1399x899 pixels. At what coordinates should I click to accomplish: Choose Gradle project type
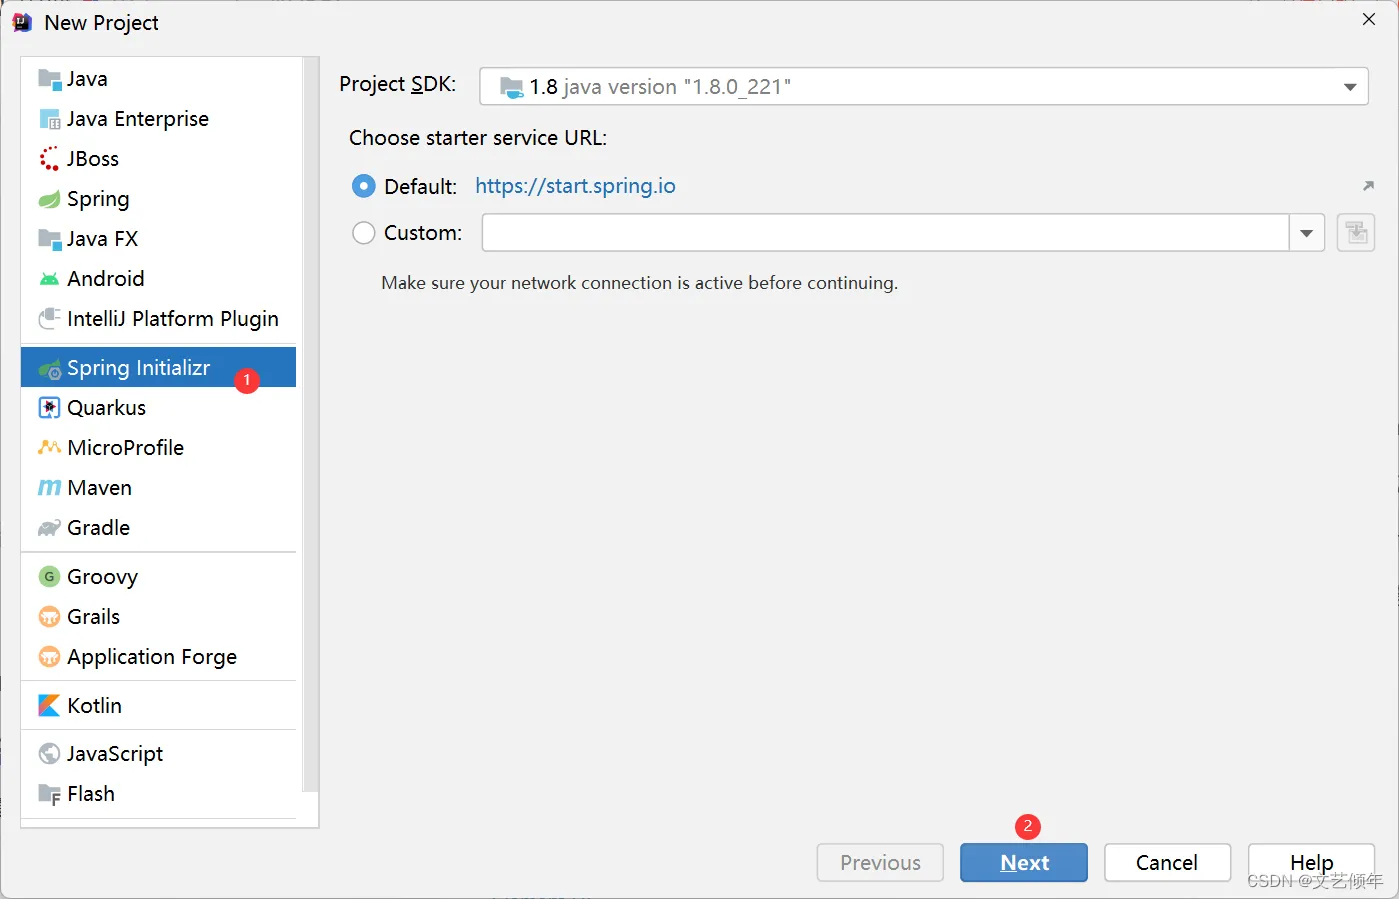[158, 528]
